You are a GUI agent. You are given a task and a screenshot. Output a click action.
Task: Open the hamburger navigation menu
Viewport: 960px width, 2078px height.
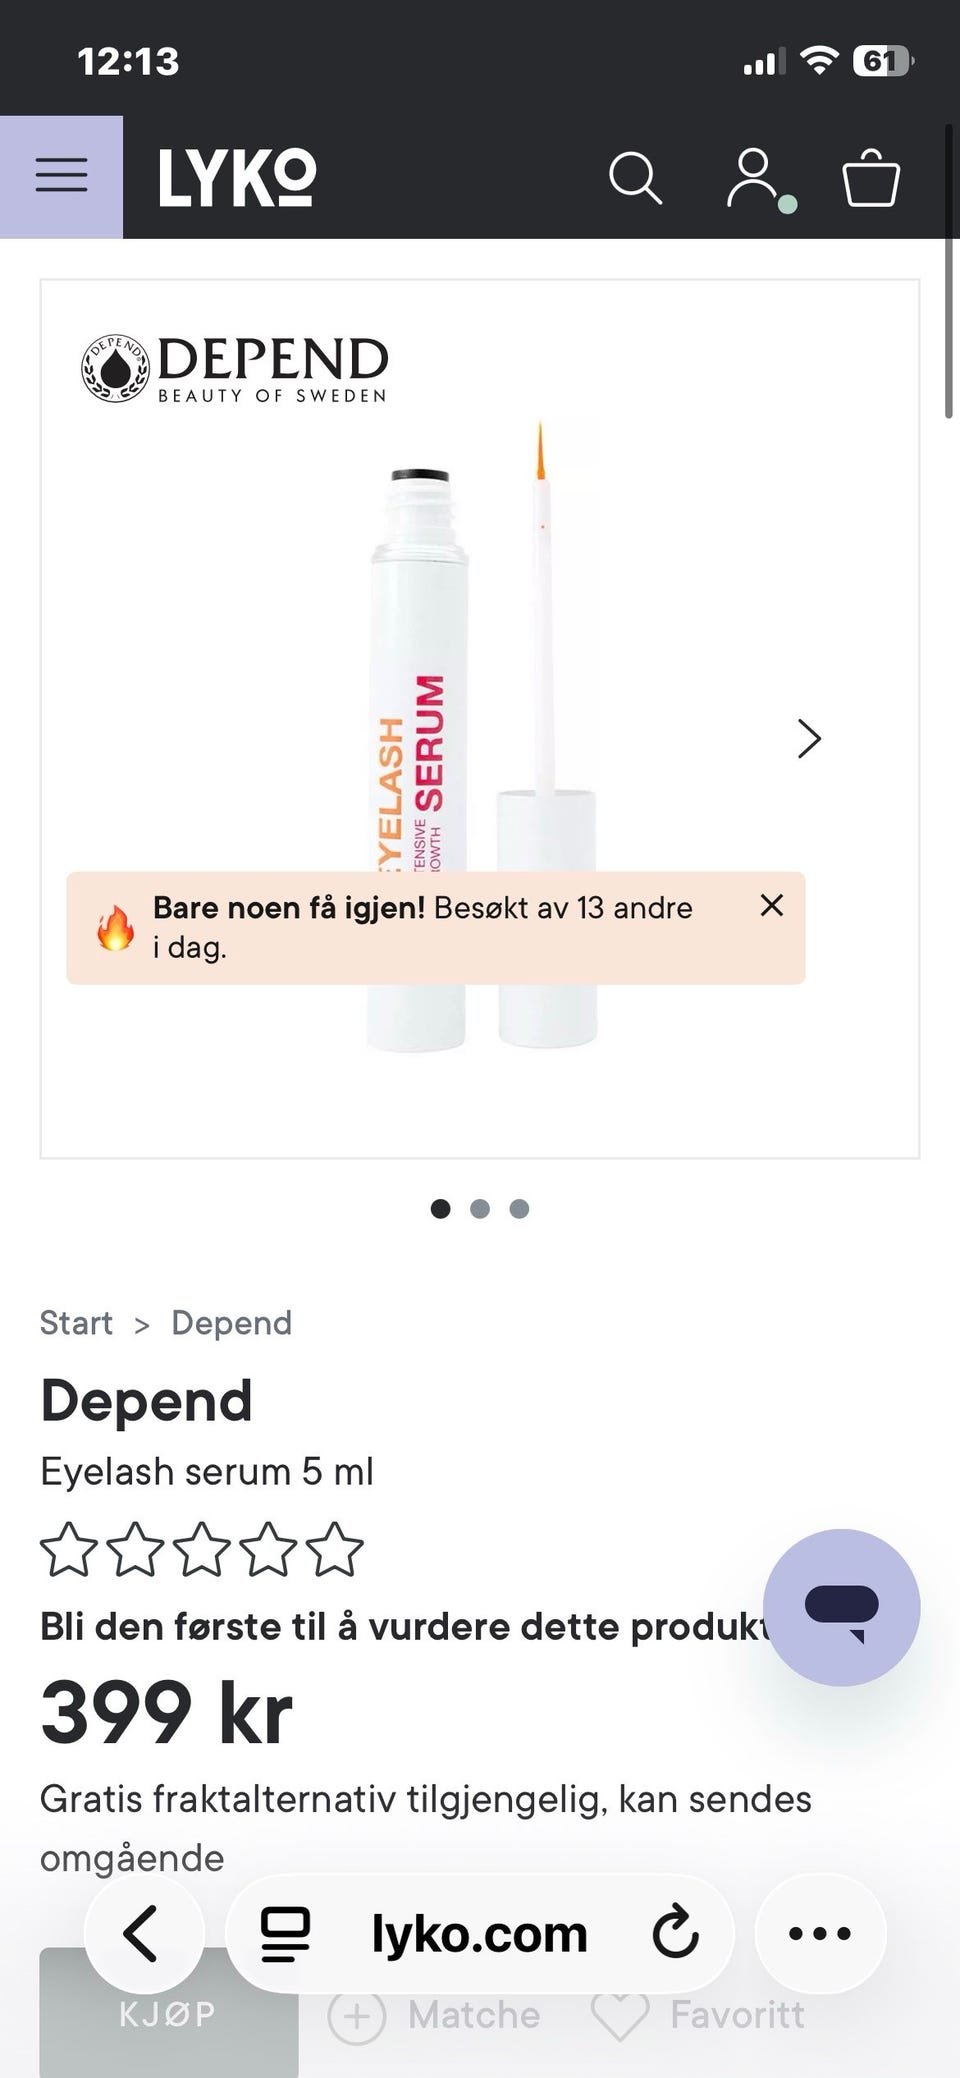coord(61,176)
